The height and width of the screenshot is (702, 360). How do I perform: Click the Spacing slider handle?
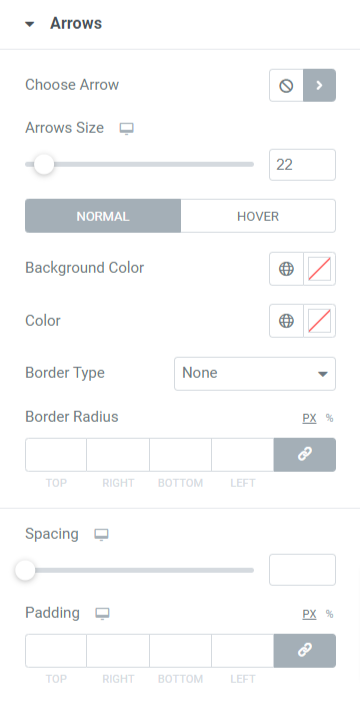click(25, 570)
